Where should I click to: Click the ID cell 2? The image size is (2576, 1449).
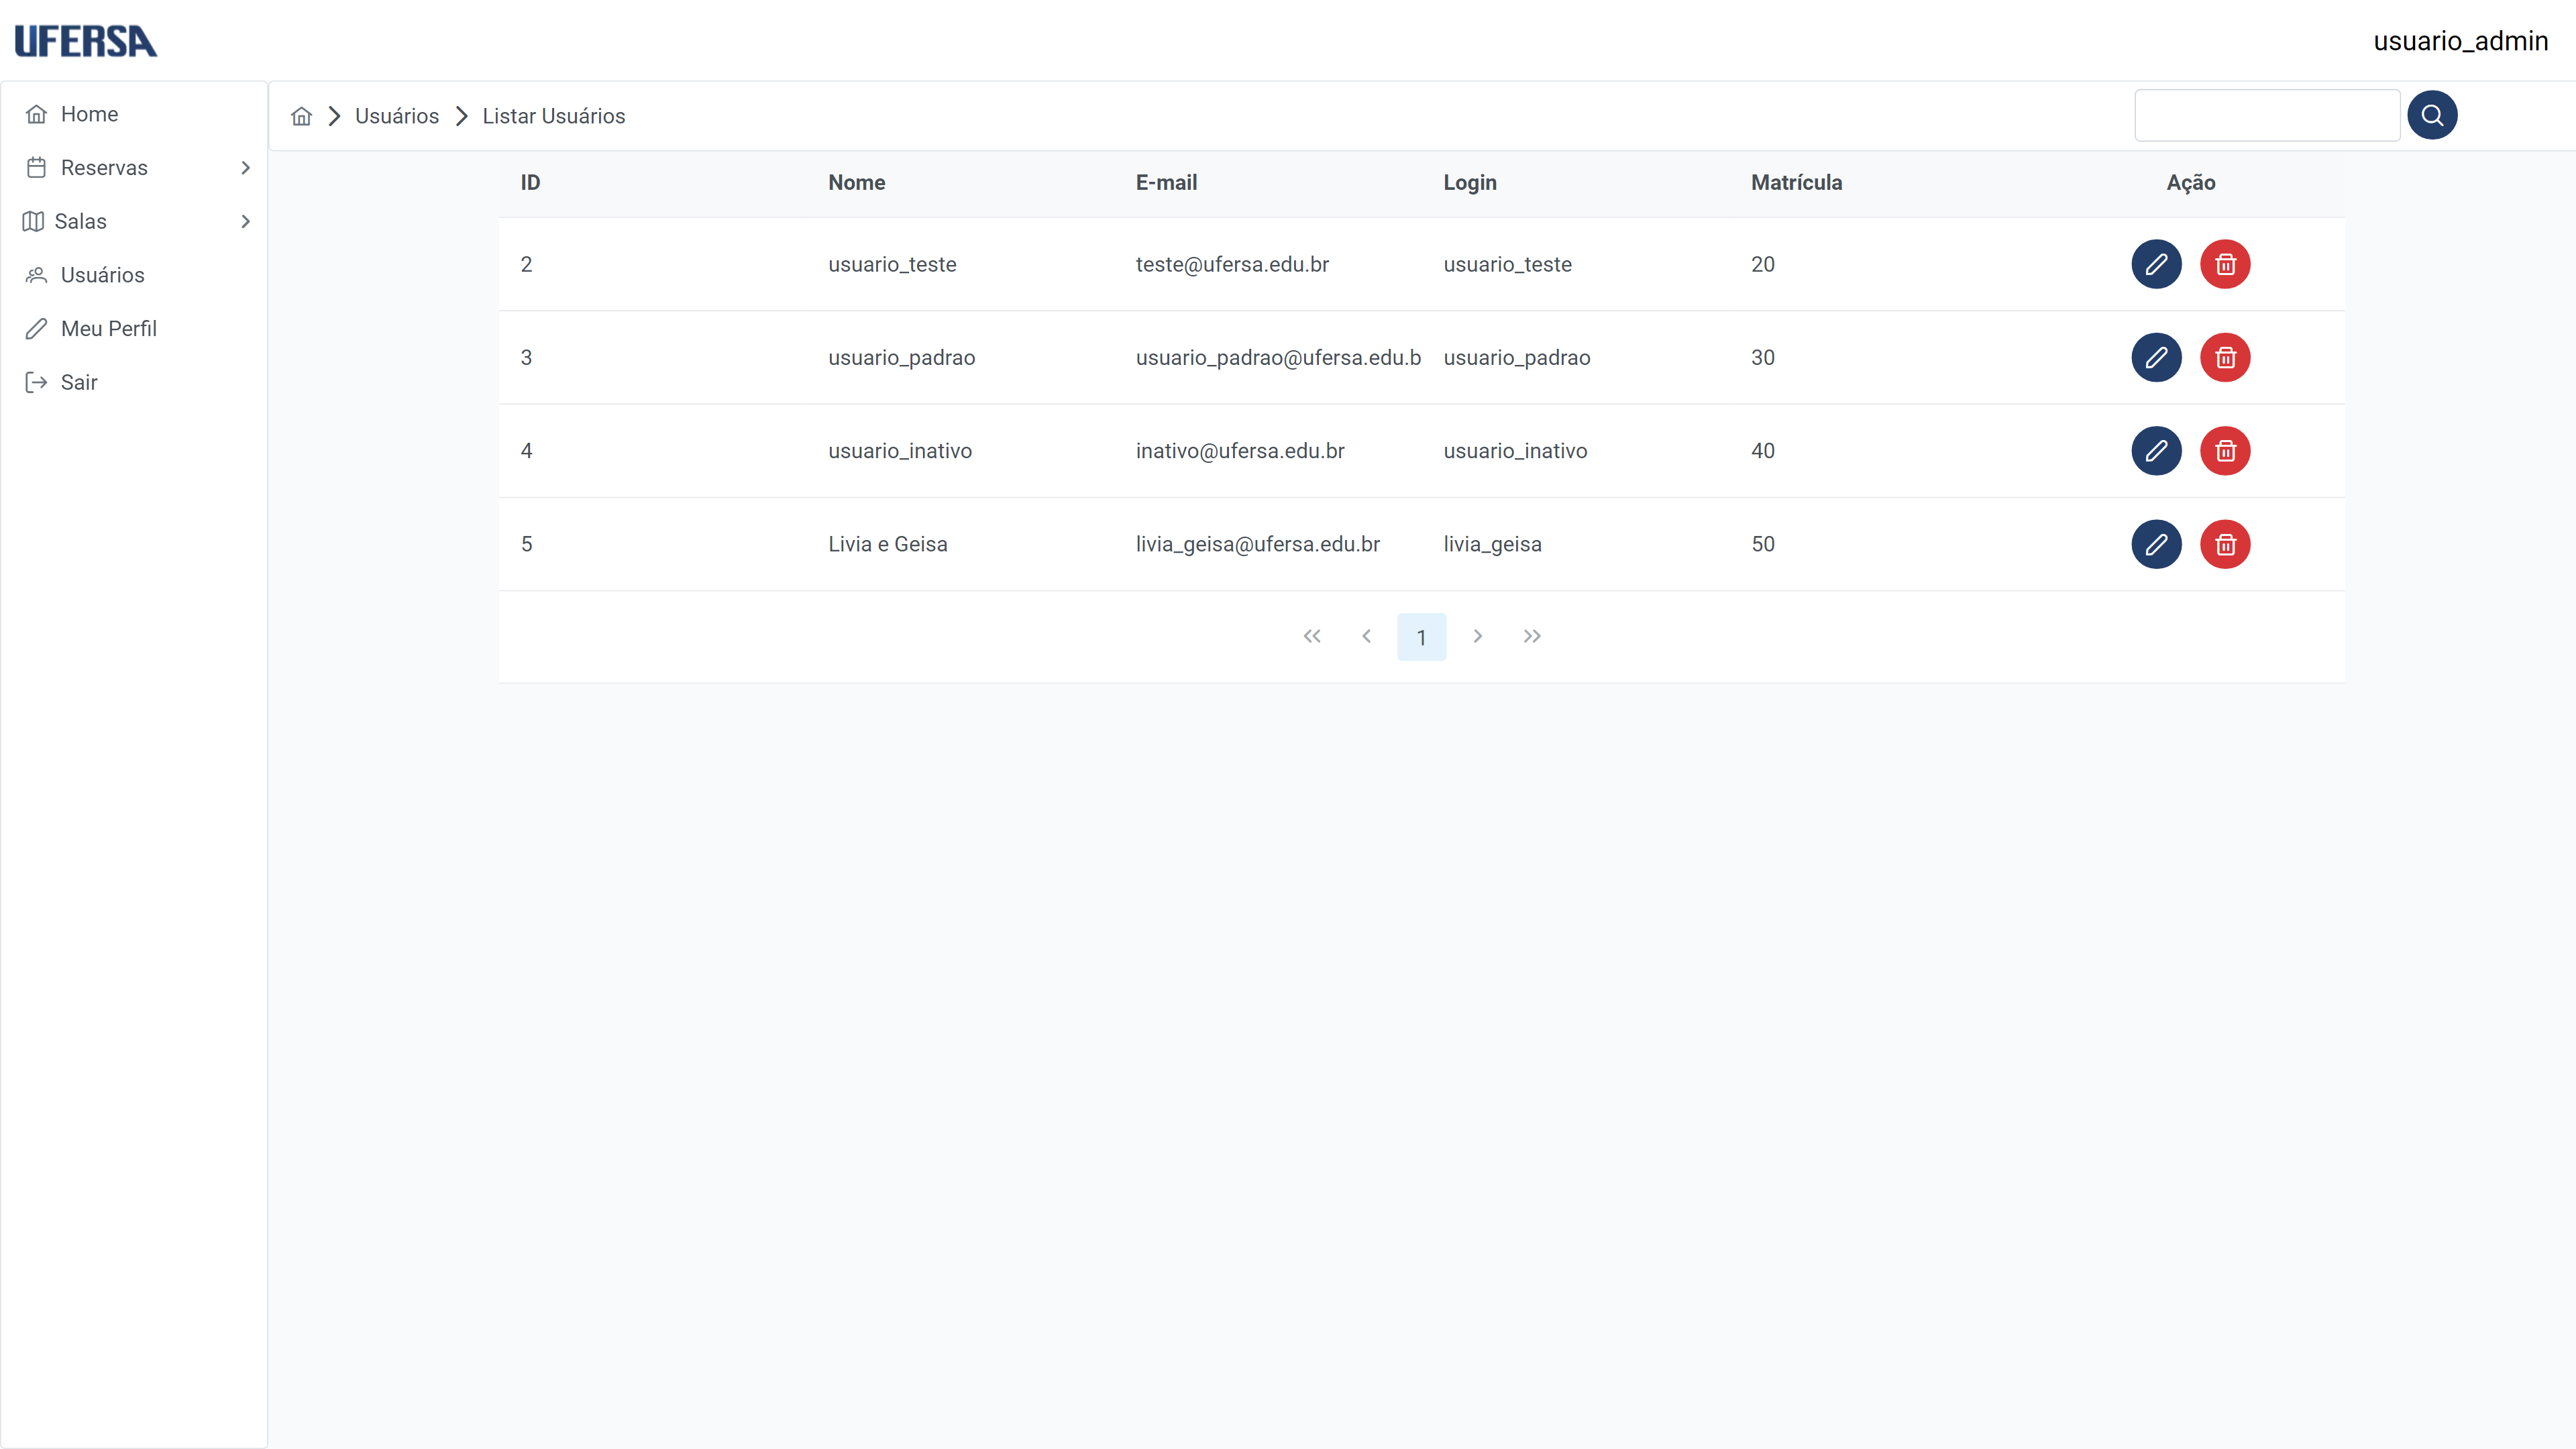(526, 264)
